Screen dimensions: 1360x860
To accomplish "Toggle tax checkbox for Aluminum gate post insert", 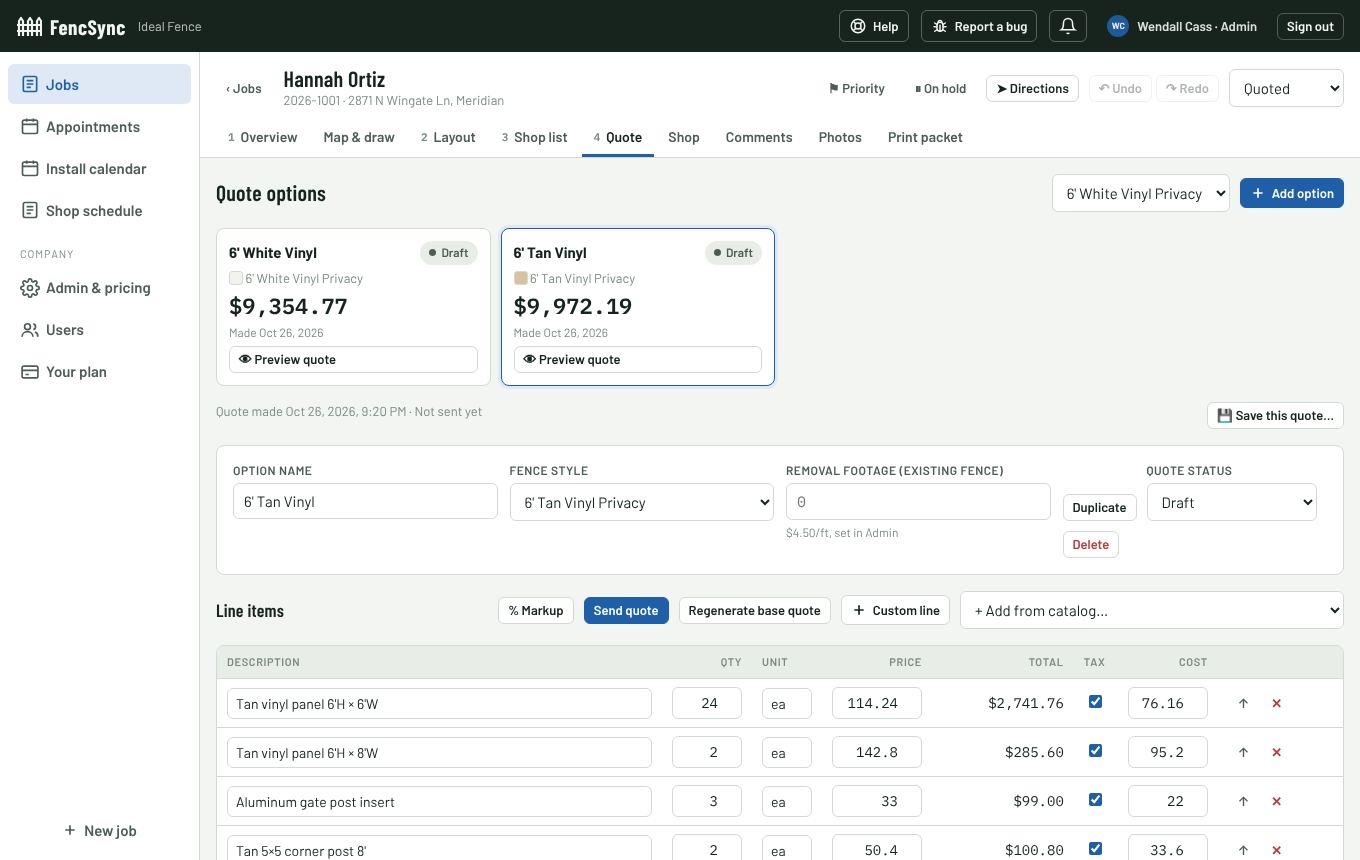I will [1095, 800].
